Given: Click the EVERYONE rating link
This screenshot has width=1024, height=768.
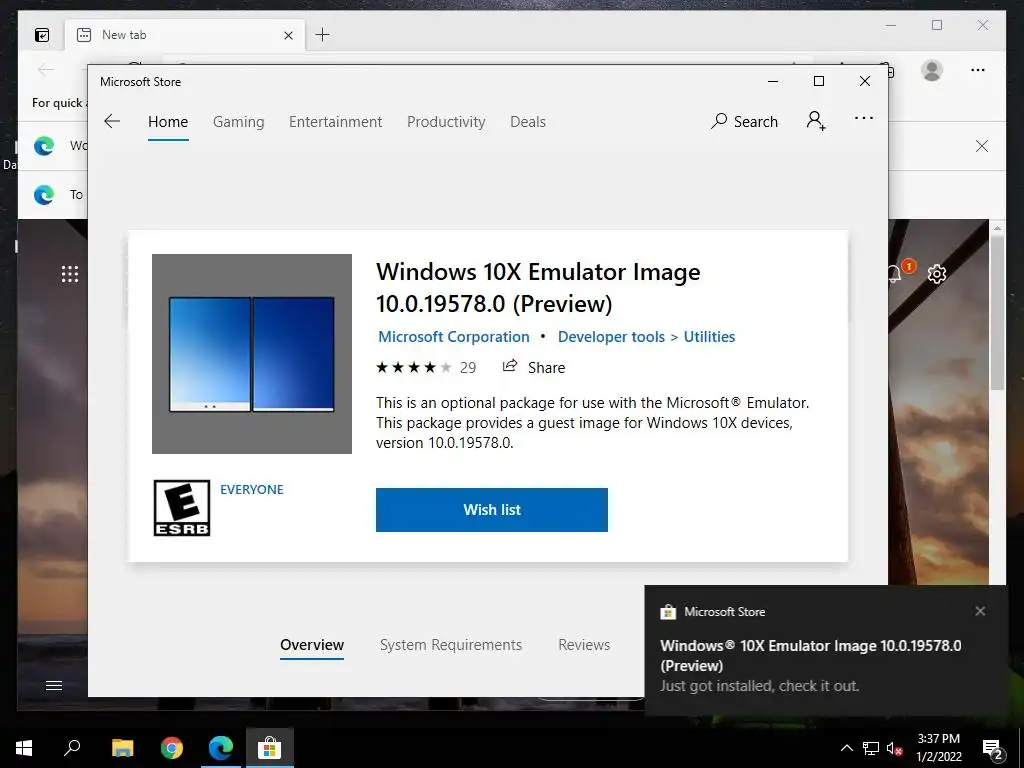Looking at the screenshot, I should [251, 489].
